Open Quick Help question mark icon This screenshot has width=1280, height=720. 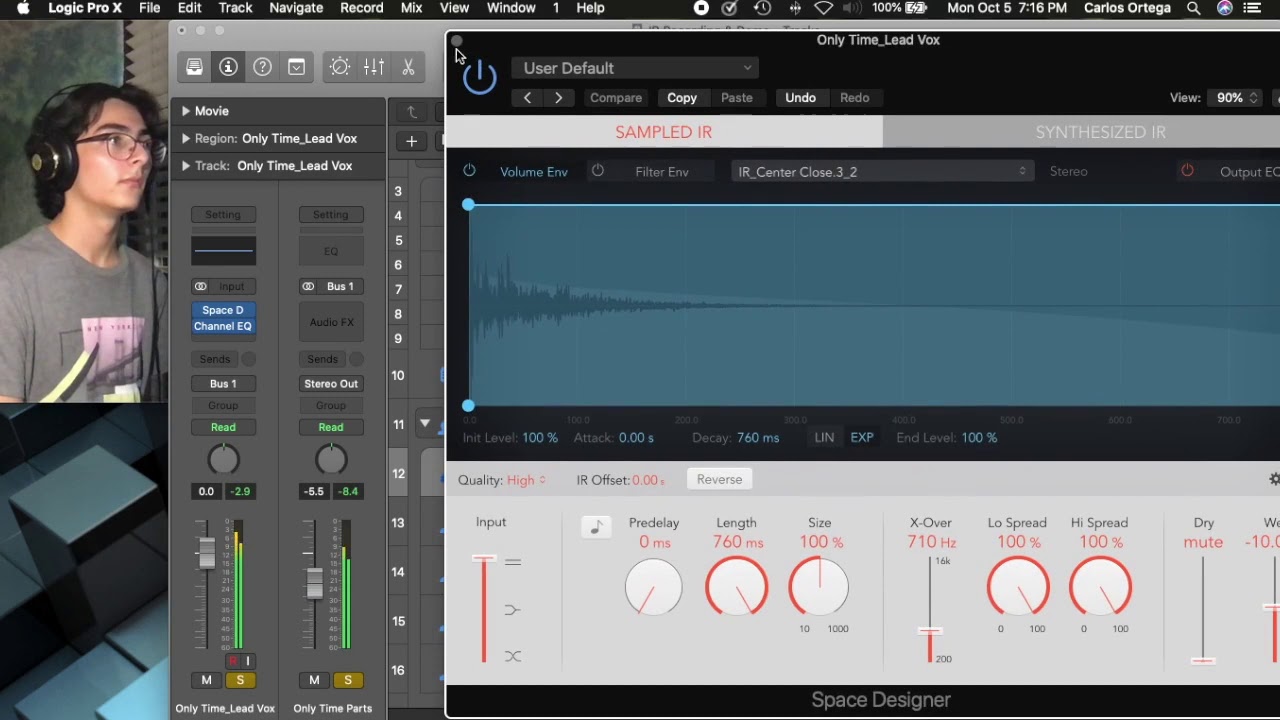click(x=262, y=67)
